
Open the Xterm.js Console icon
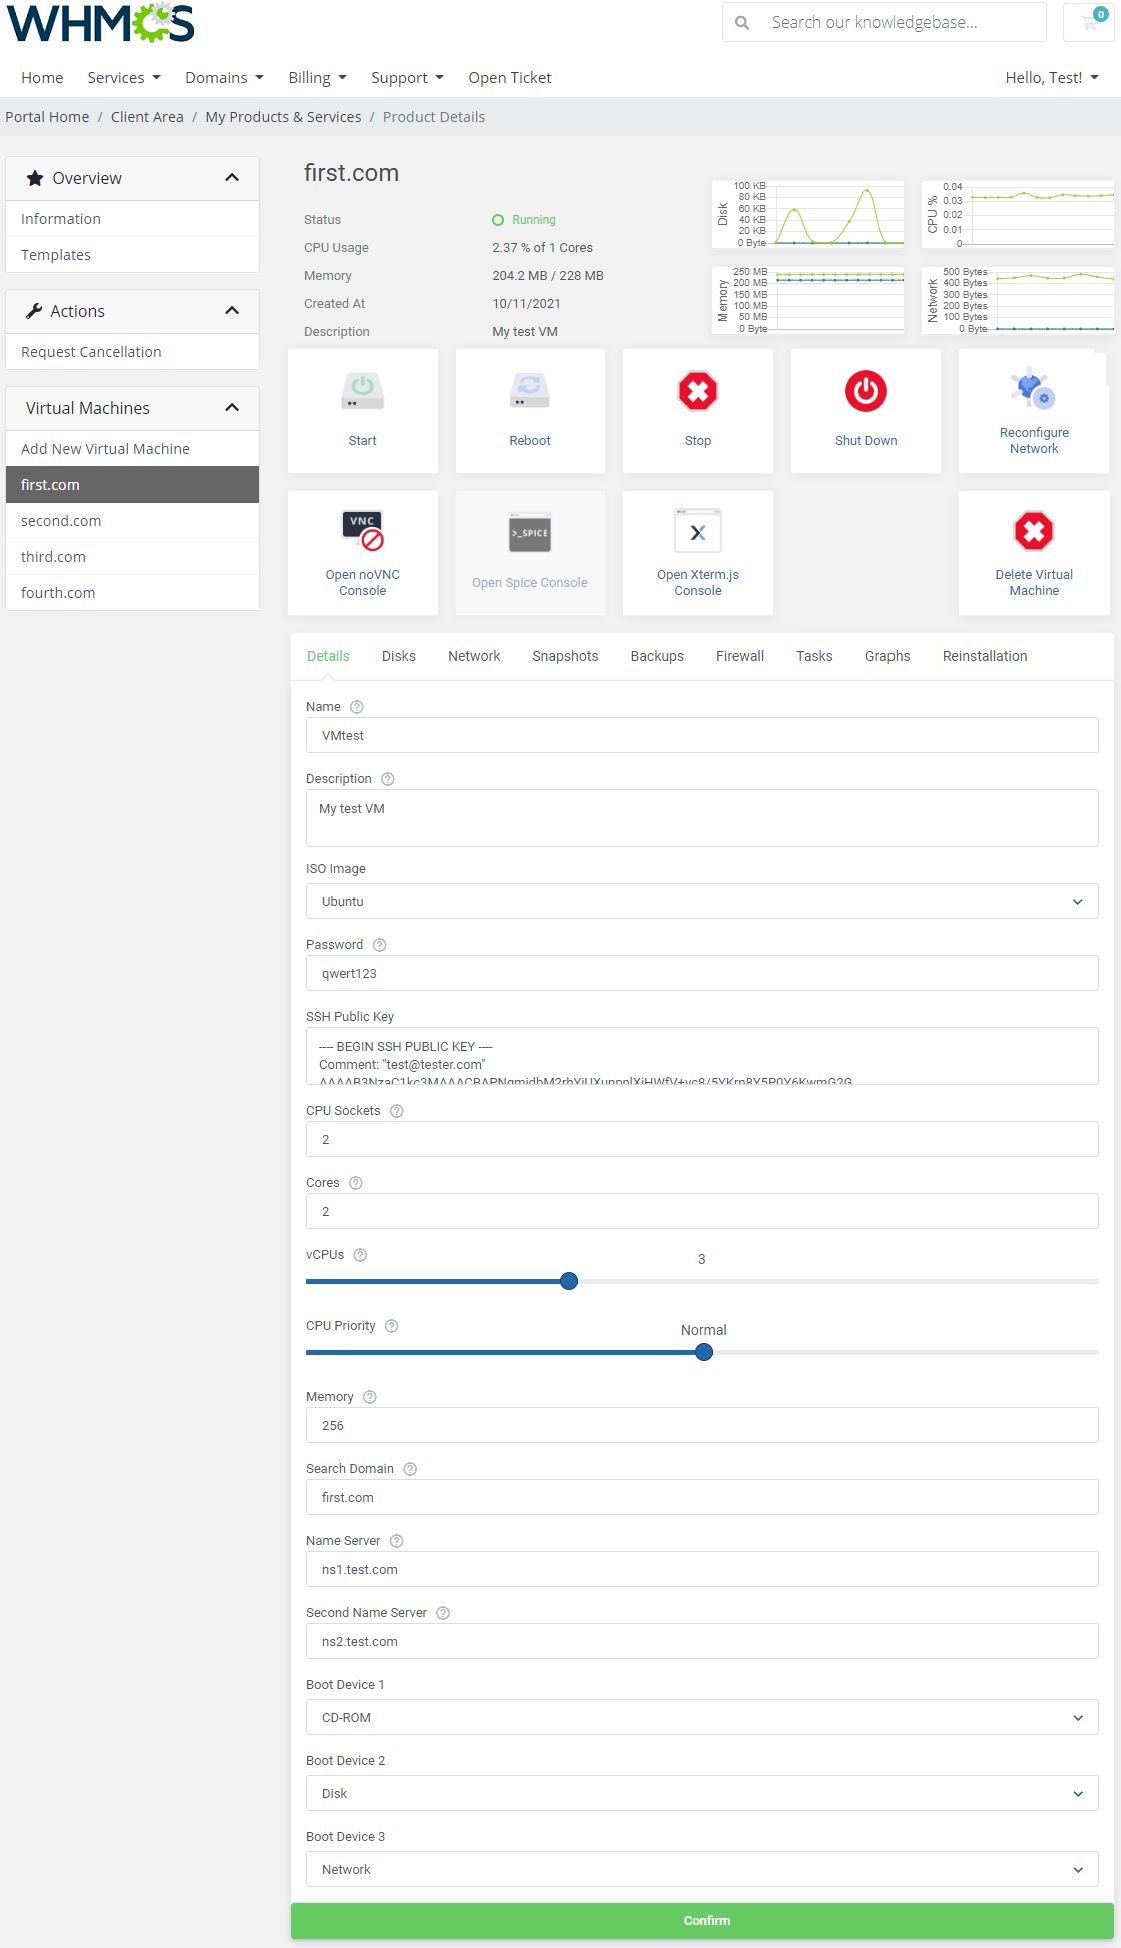[698, 531]
